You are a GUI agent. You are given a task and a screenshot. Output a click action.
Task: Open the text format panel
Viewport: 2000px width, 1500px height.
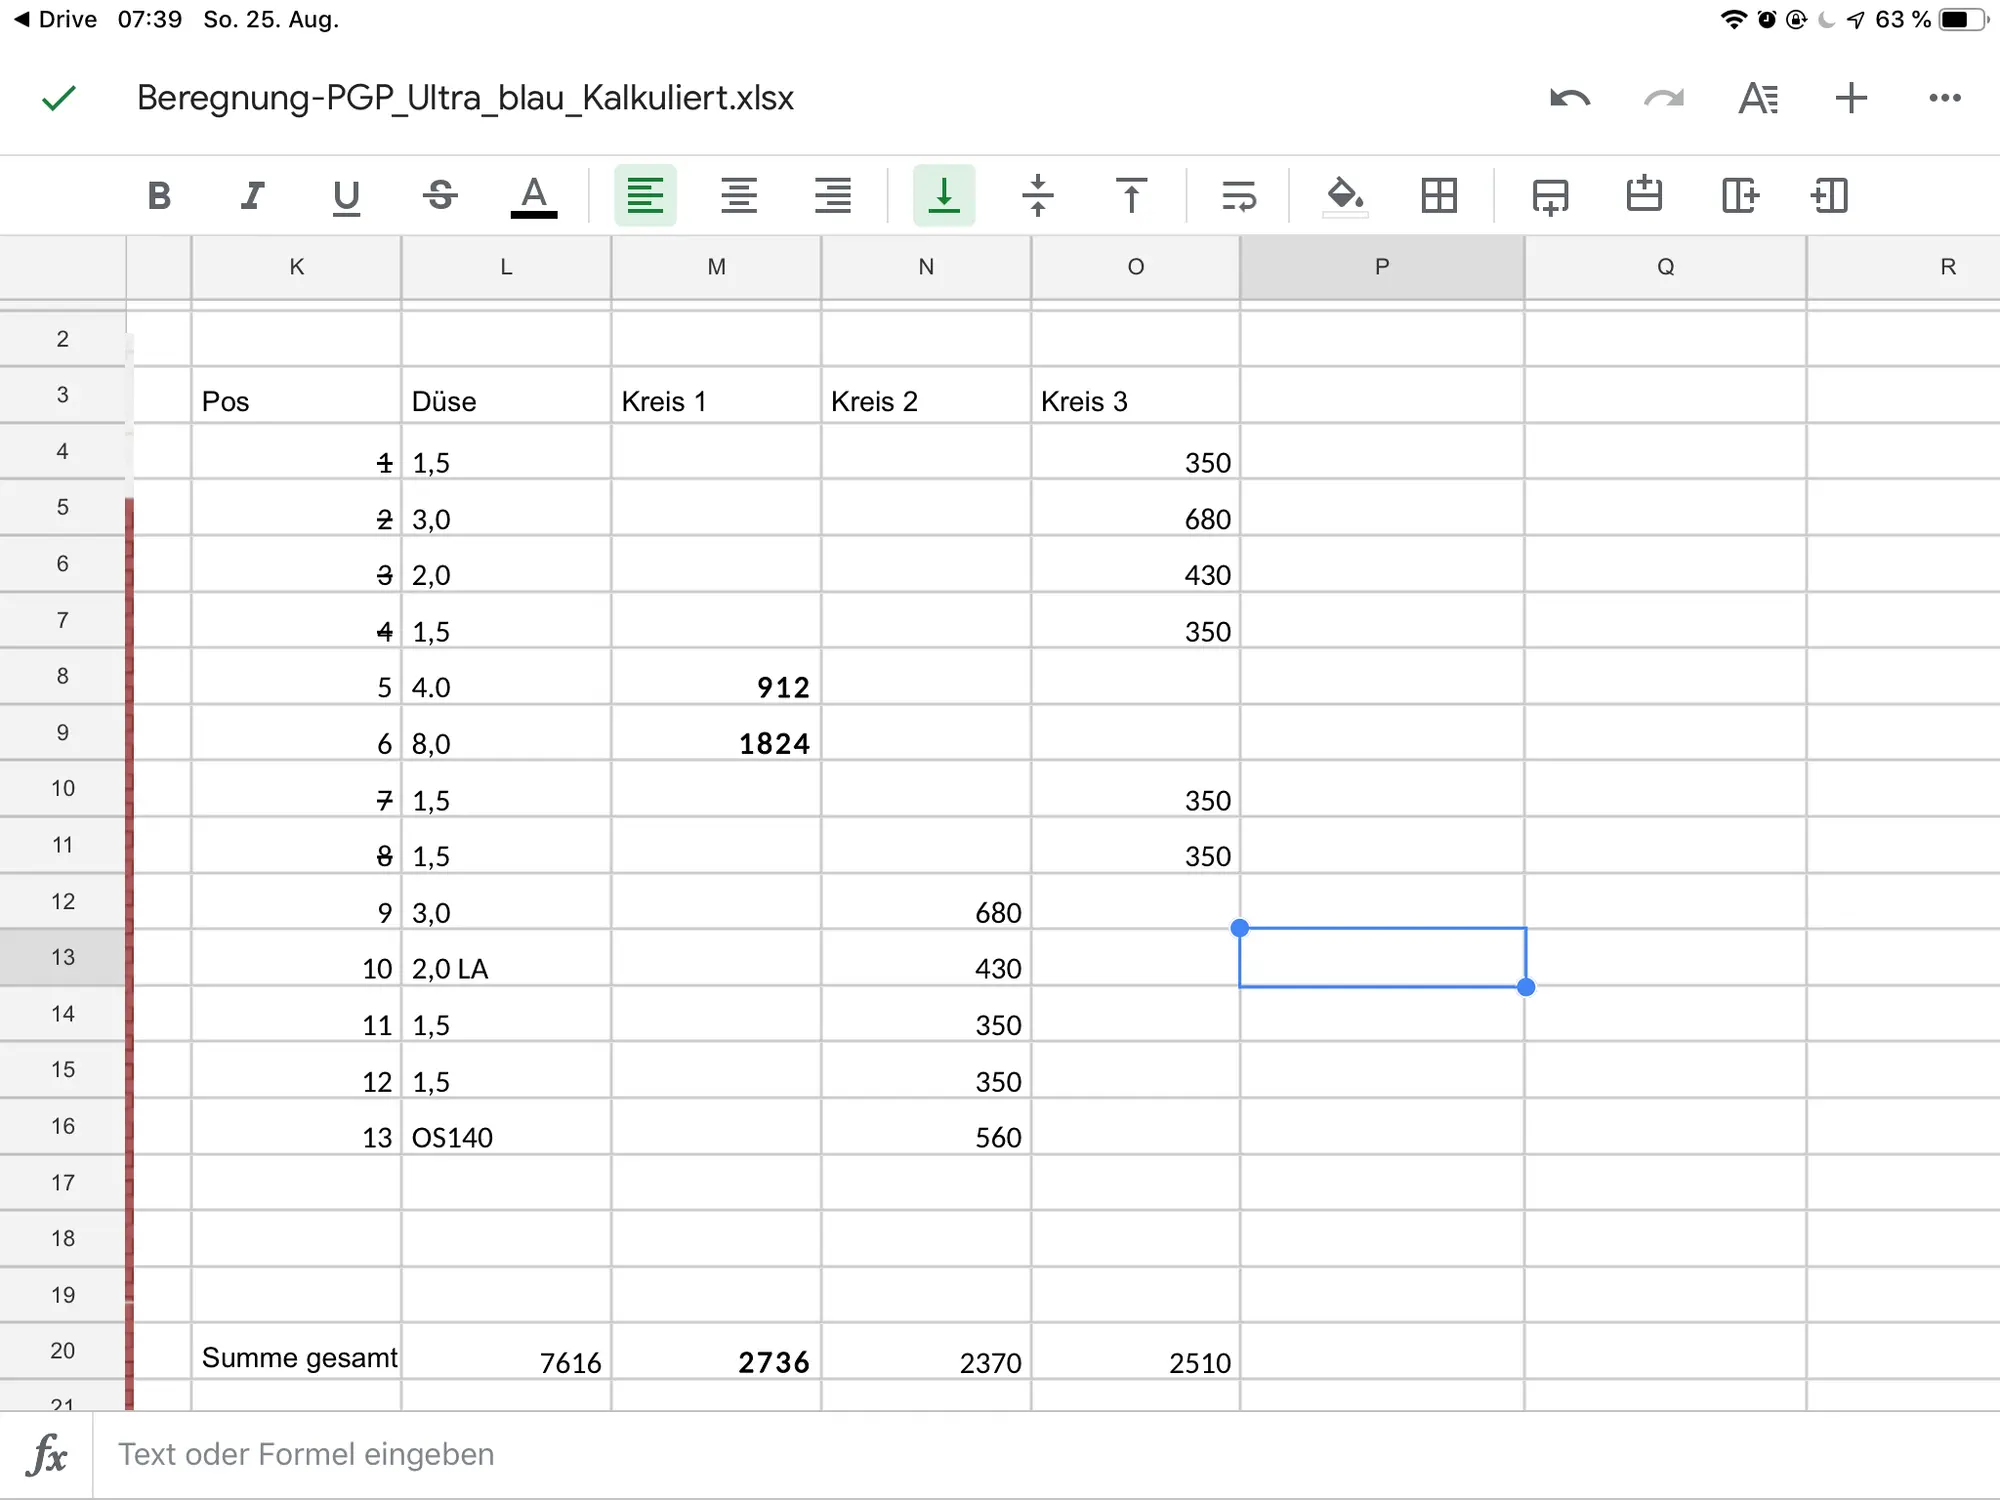coord(1758,98)
